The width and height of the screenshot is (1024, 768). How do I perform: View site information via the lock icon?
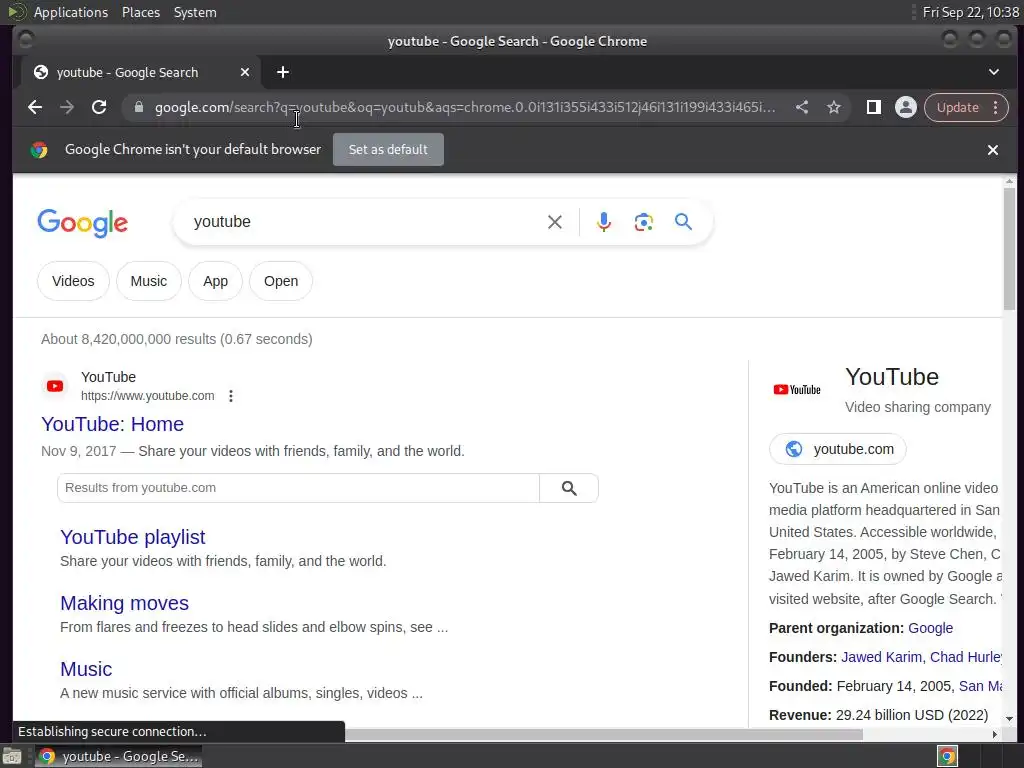[x=138, y=107]
